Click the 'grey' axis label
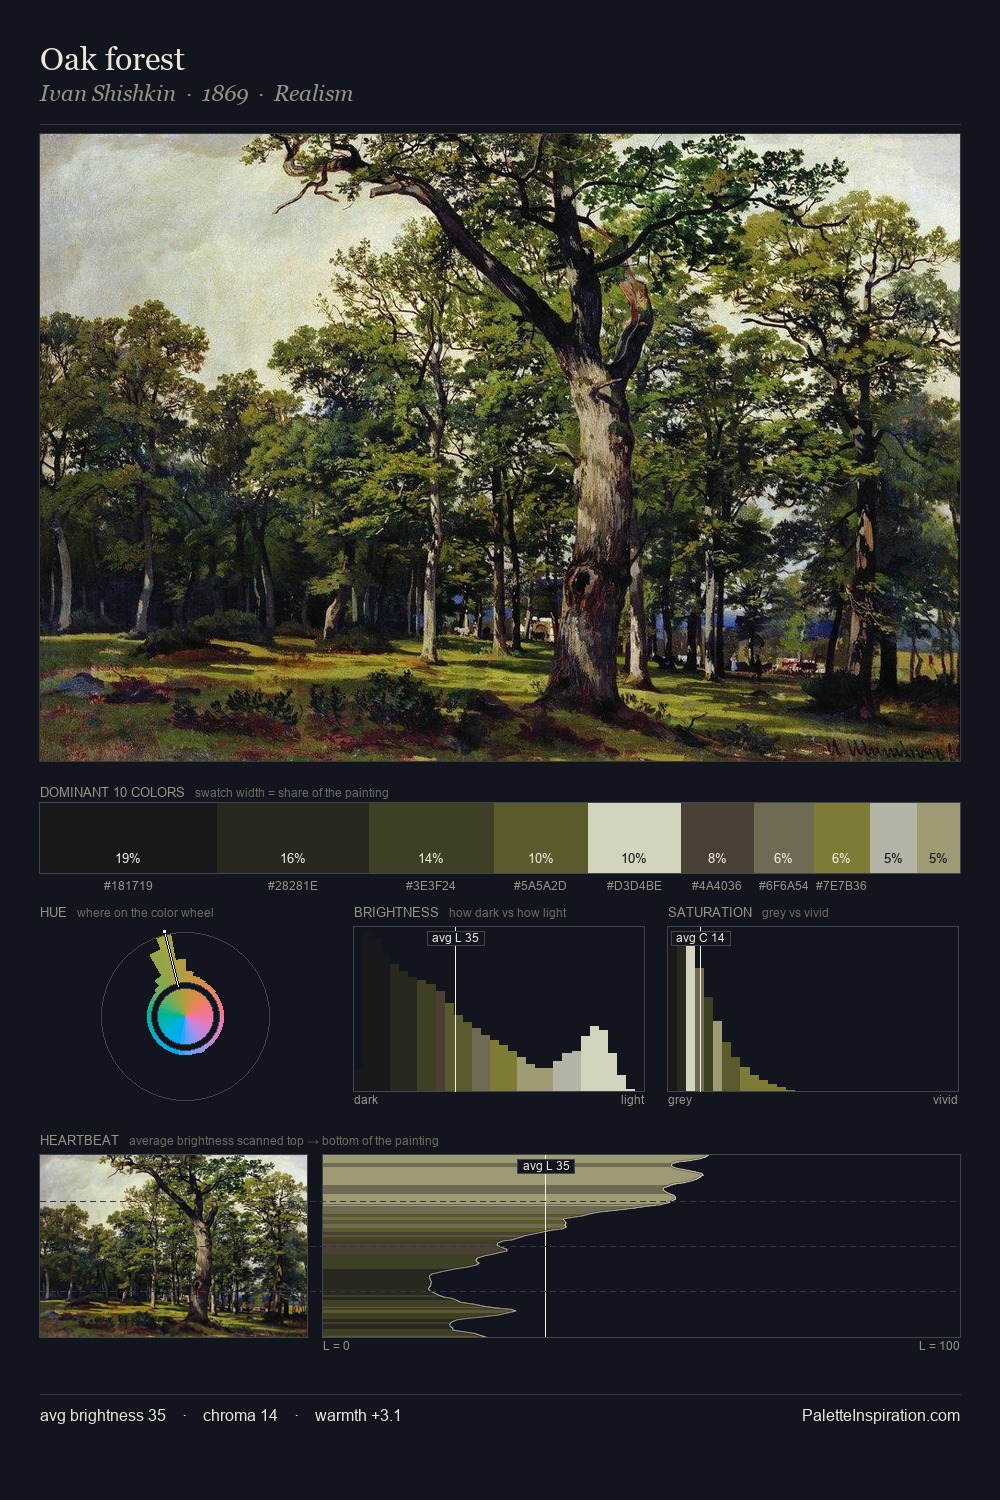This screenshot has width=1000, height=1500. tap(680, 1100)
